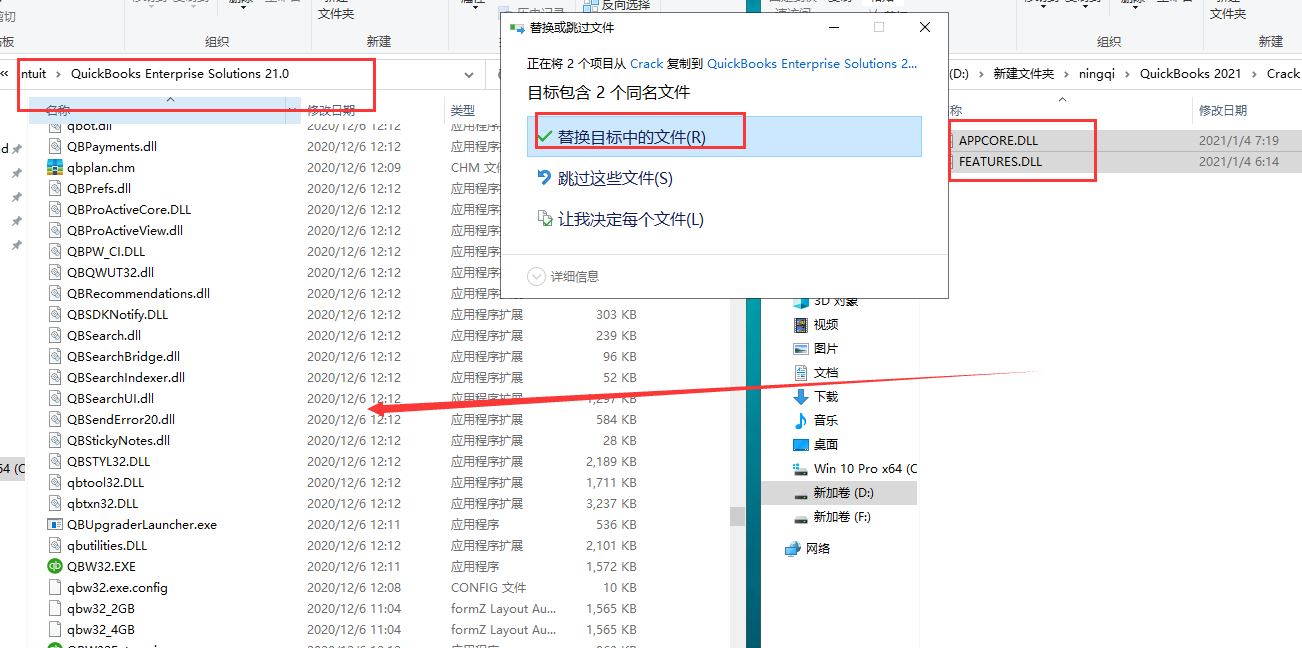Select QBSearch.dll file icon

click(x=55, y=335)
